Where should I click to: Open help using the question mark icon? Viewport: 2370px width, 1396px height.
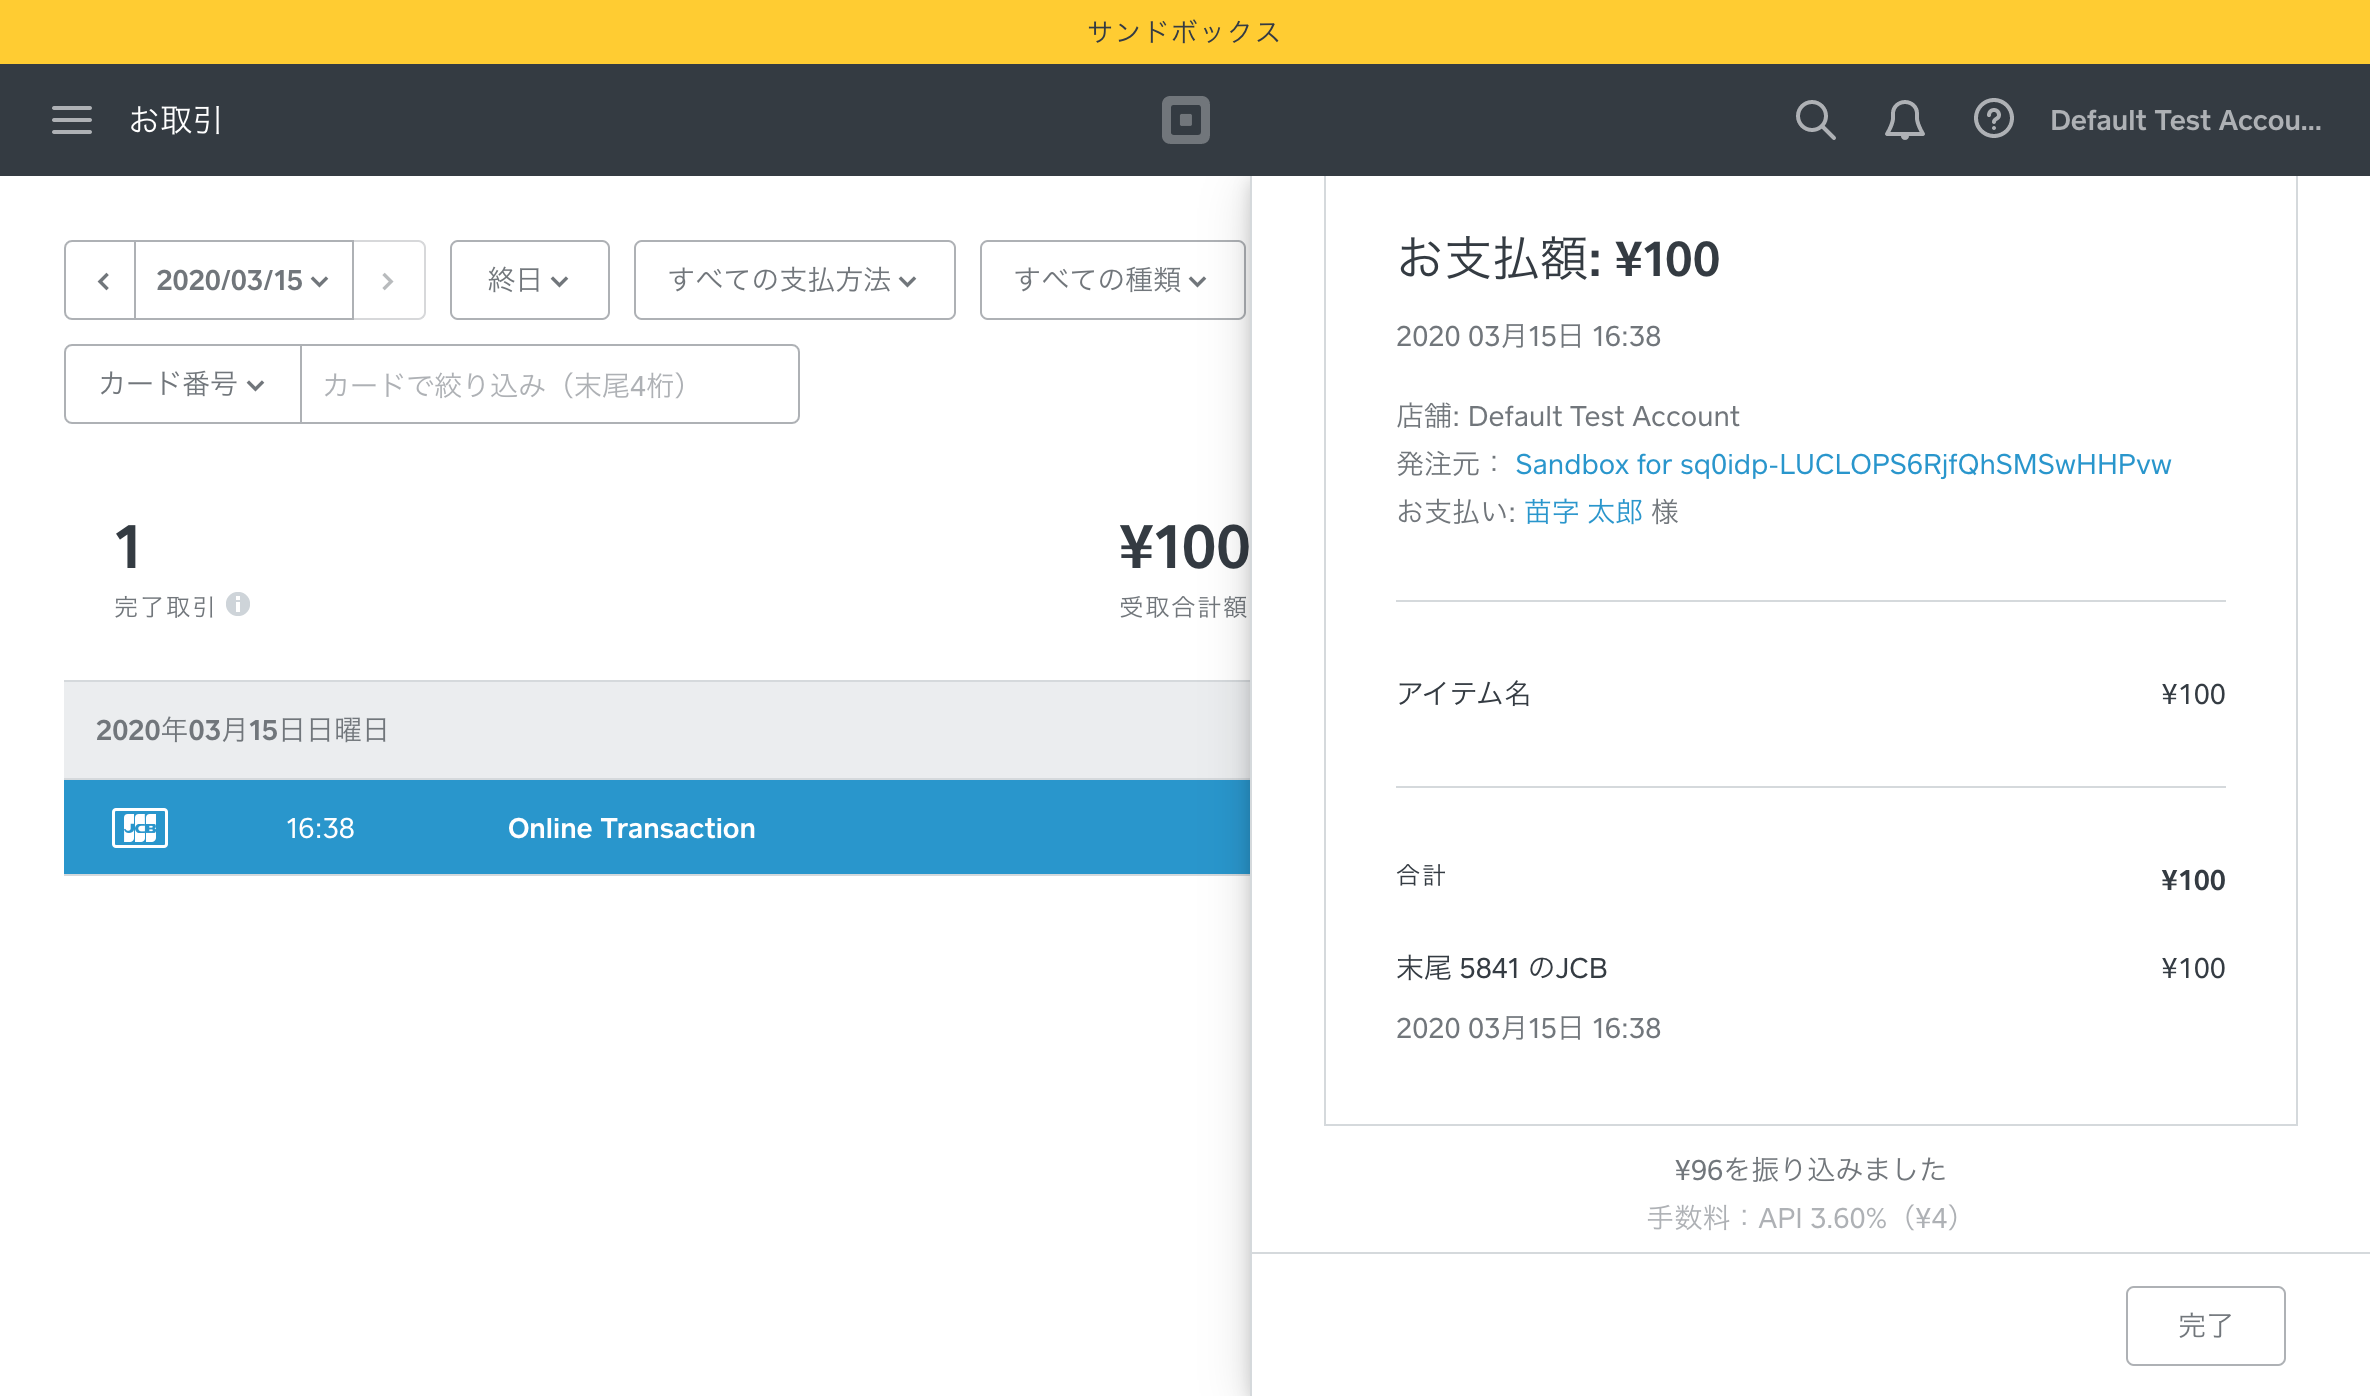click(1993, 120)
